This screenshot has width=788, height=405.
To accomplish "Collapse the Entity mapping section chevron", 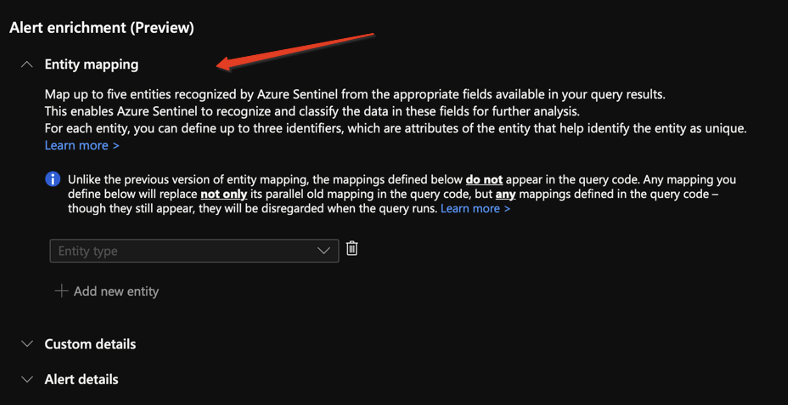I will 28,65.
